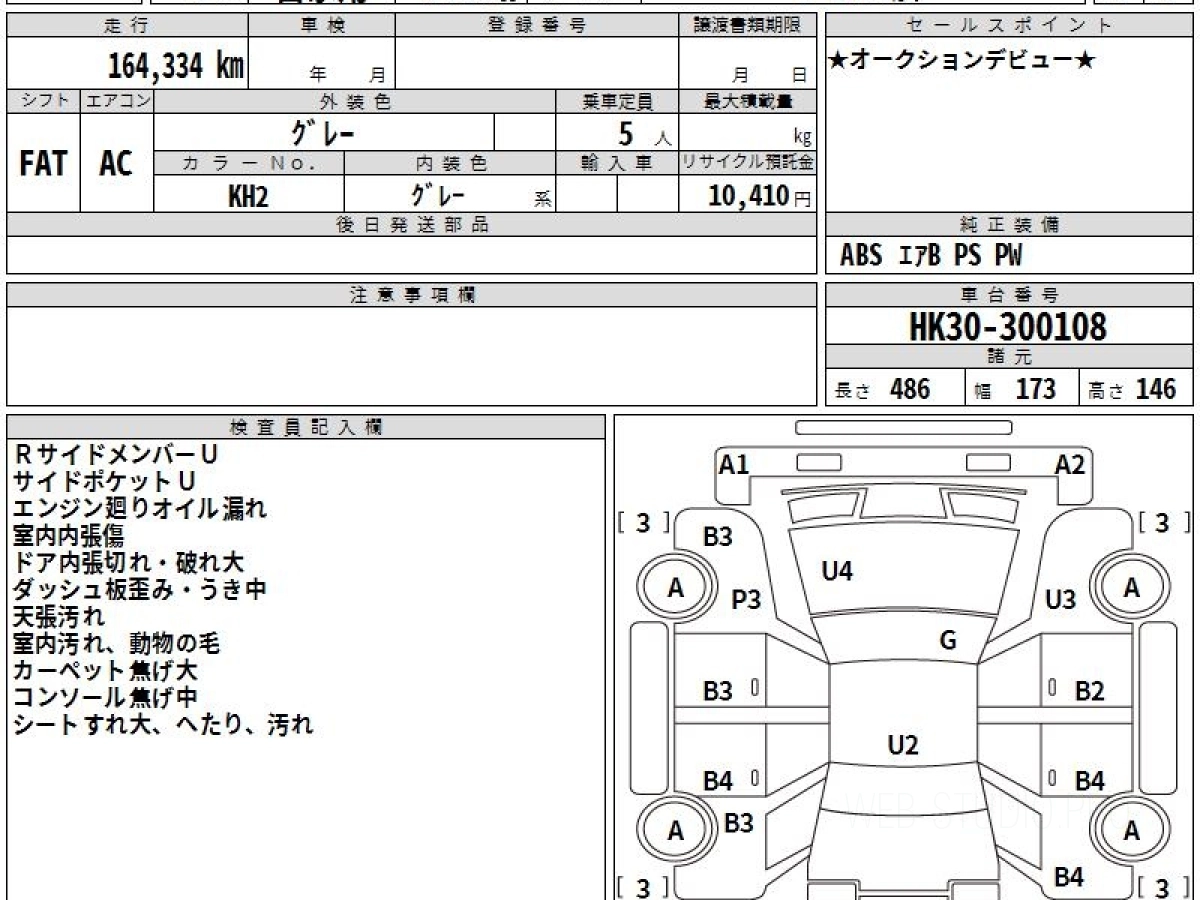The image size is (1200, 900).
Task: Click the mileage value 164,334 km
Action: click(x=175, y=67)
